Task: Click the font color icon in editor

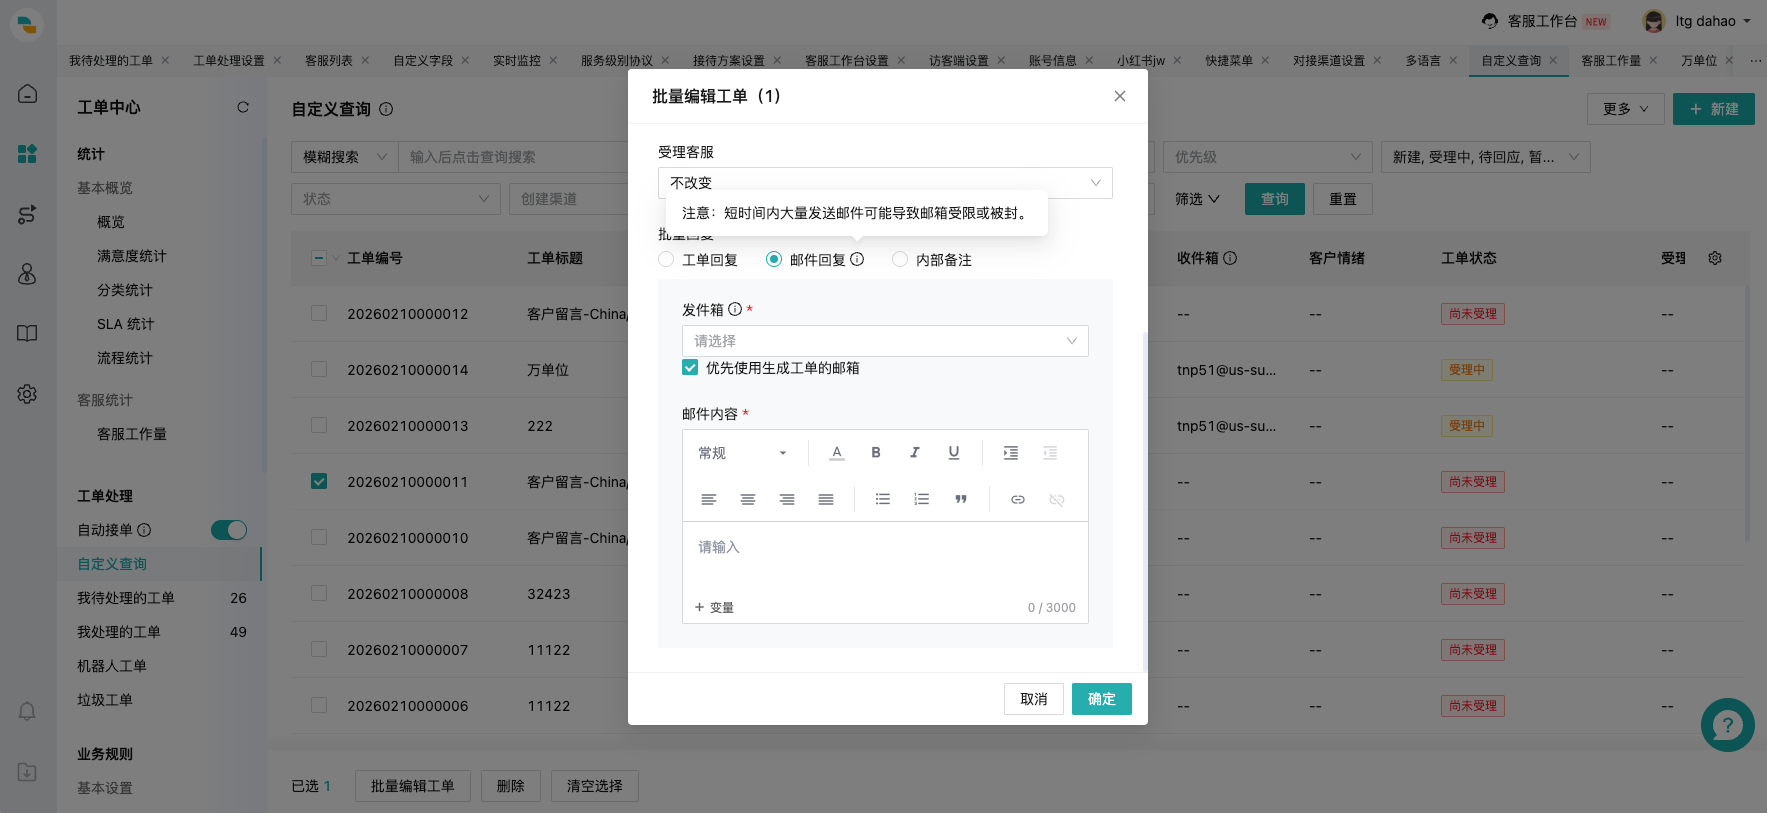Action: click(x=837, y=453)
